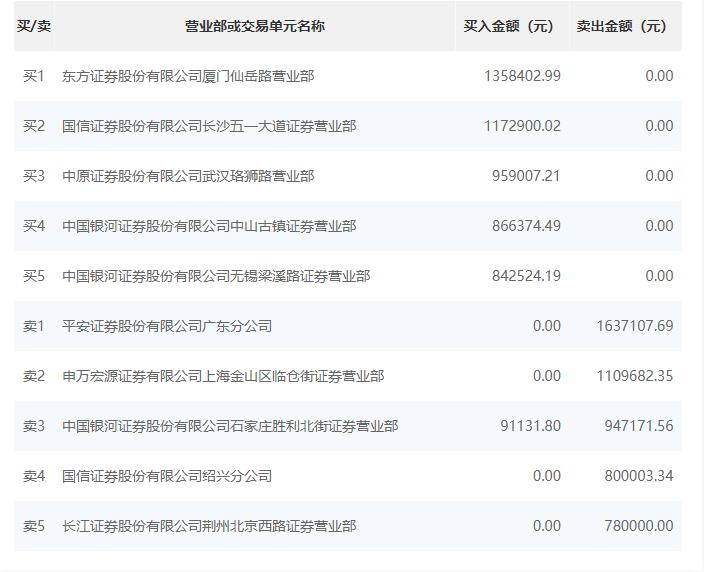Click the 买/卖 column header
Viewport: 704px width, 572px height.
pyautogui.click(x=34, y=26)
